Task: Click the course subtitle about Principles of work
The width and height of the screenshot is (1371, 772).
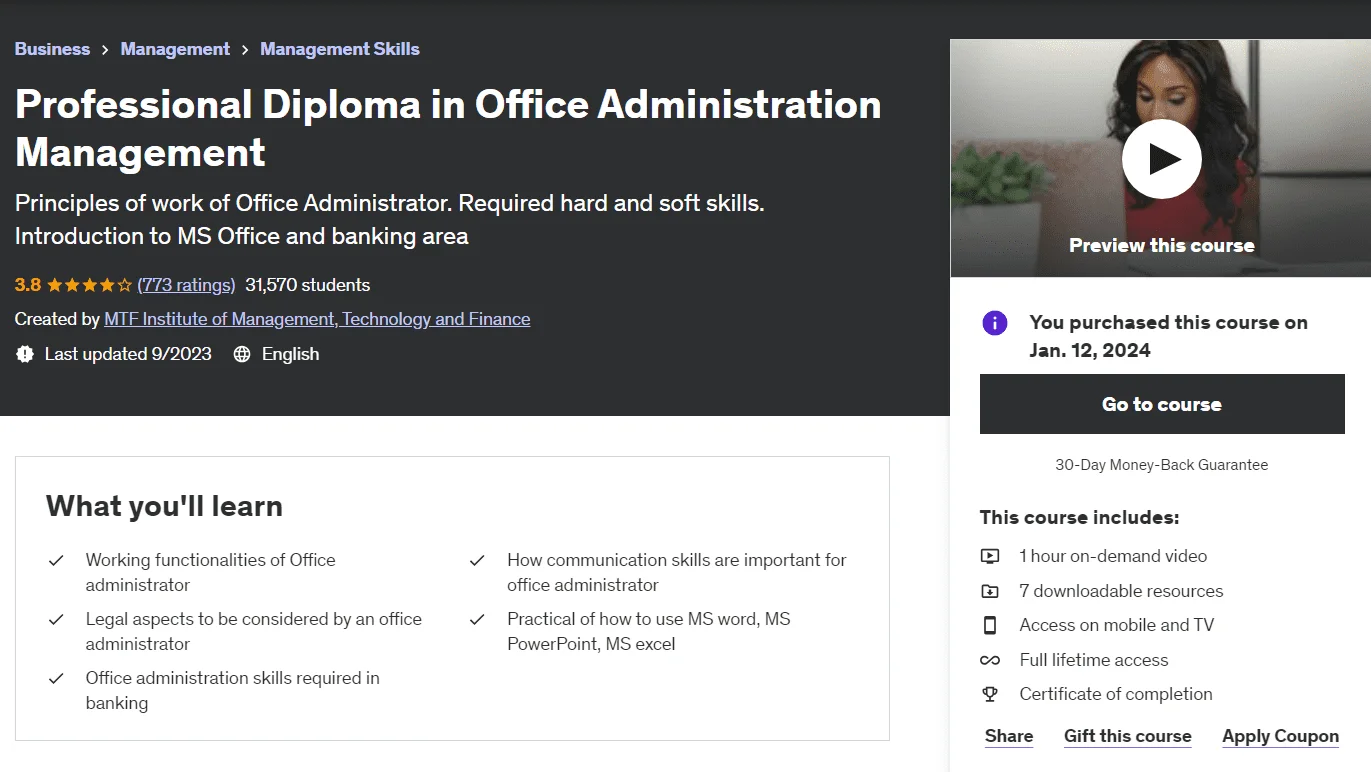Action: [x=390, y=219]
